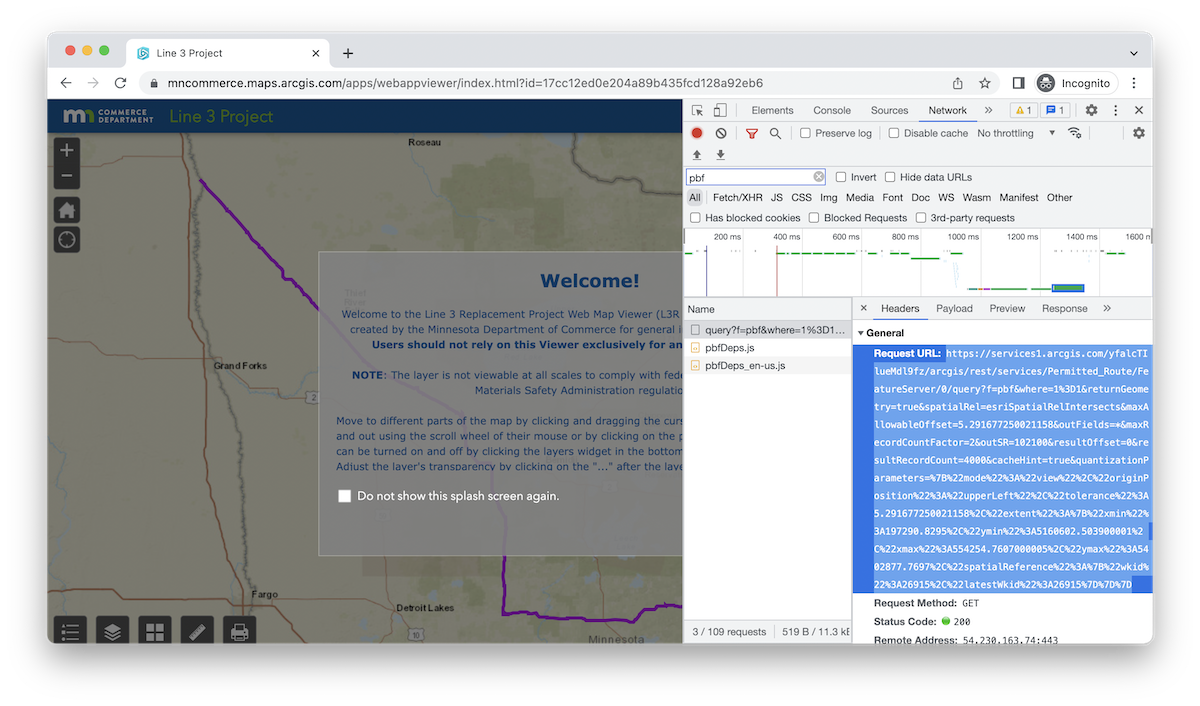
Task: Open DevTools customize kebab menu
Action: [1116, 111]
